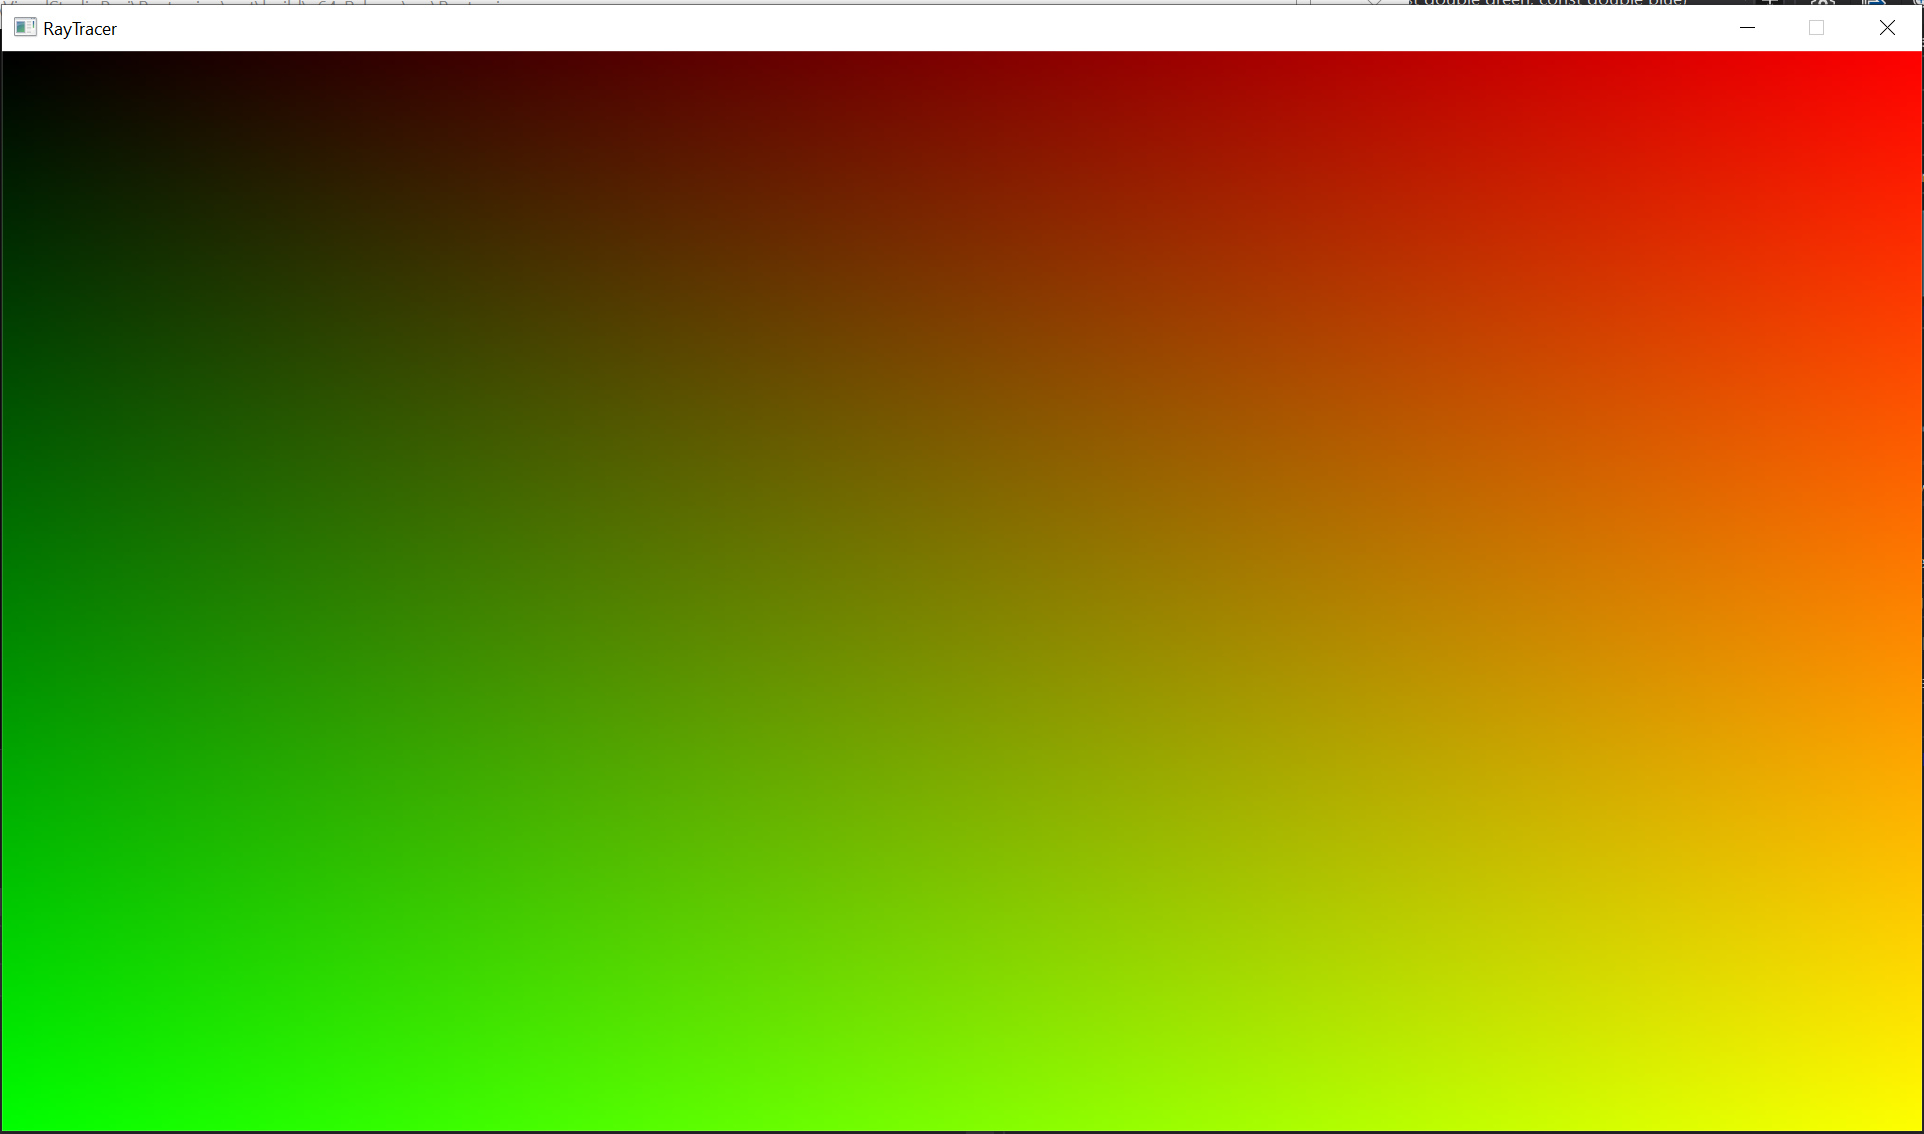
Task: Click the black top-left corner of gradient
Action: pyautogui.click(x=14, y=64)
